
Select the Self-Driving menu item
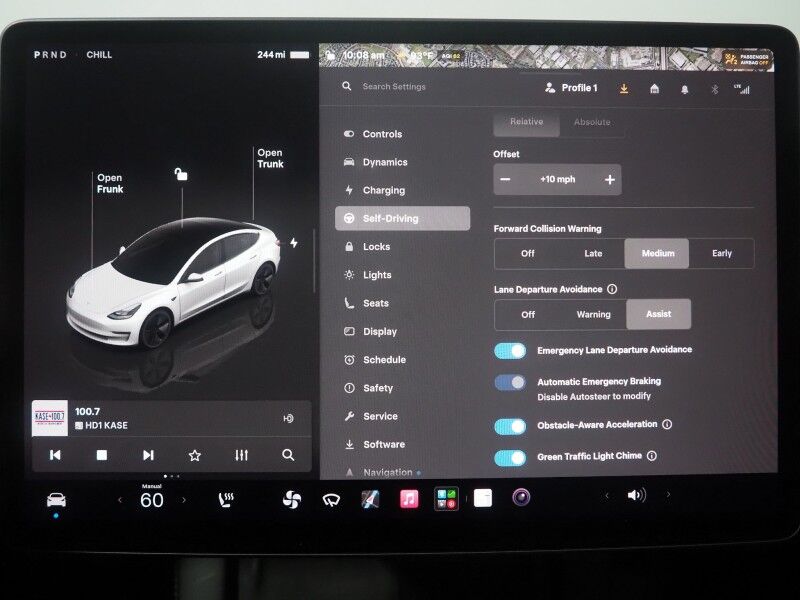coord(402,218)
